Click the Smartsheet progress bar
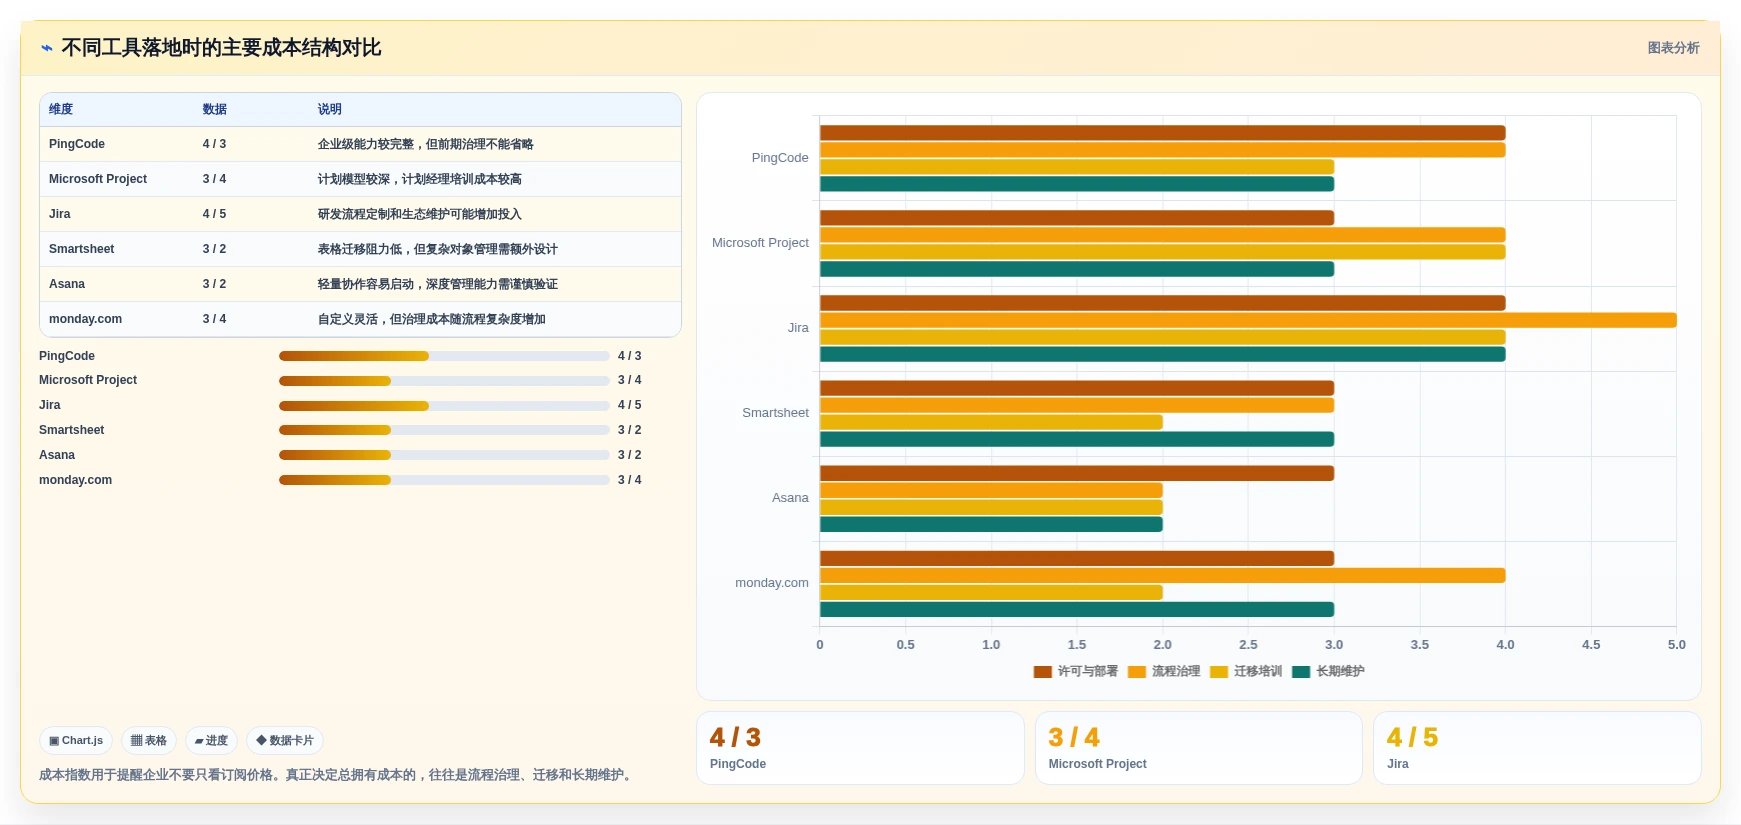The width and height of the screenshot is (1741, 825). pyautogui.click(x=444, y=430)
